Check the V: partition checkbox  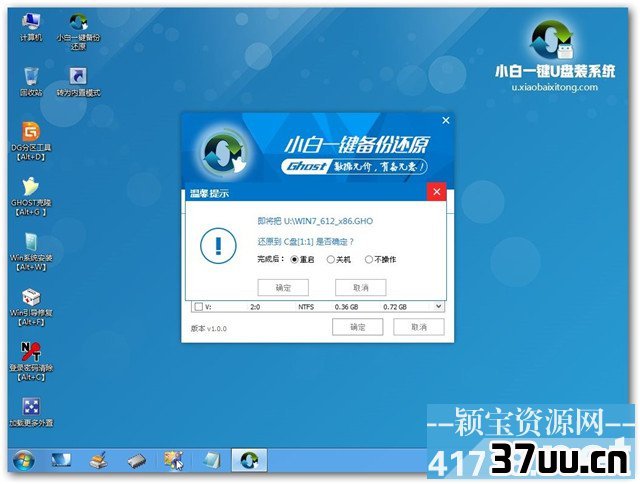click(199, 306)
